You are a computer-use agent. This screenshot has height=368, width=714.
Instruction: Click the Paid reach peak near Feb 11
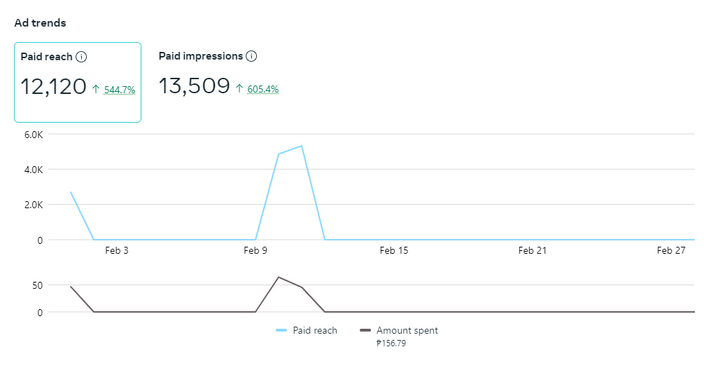click(301, 146)
